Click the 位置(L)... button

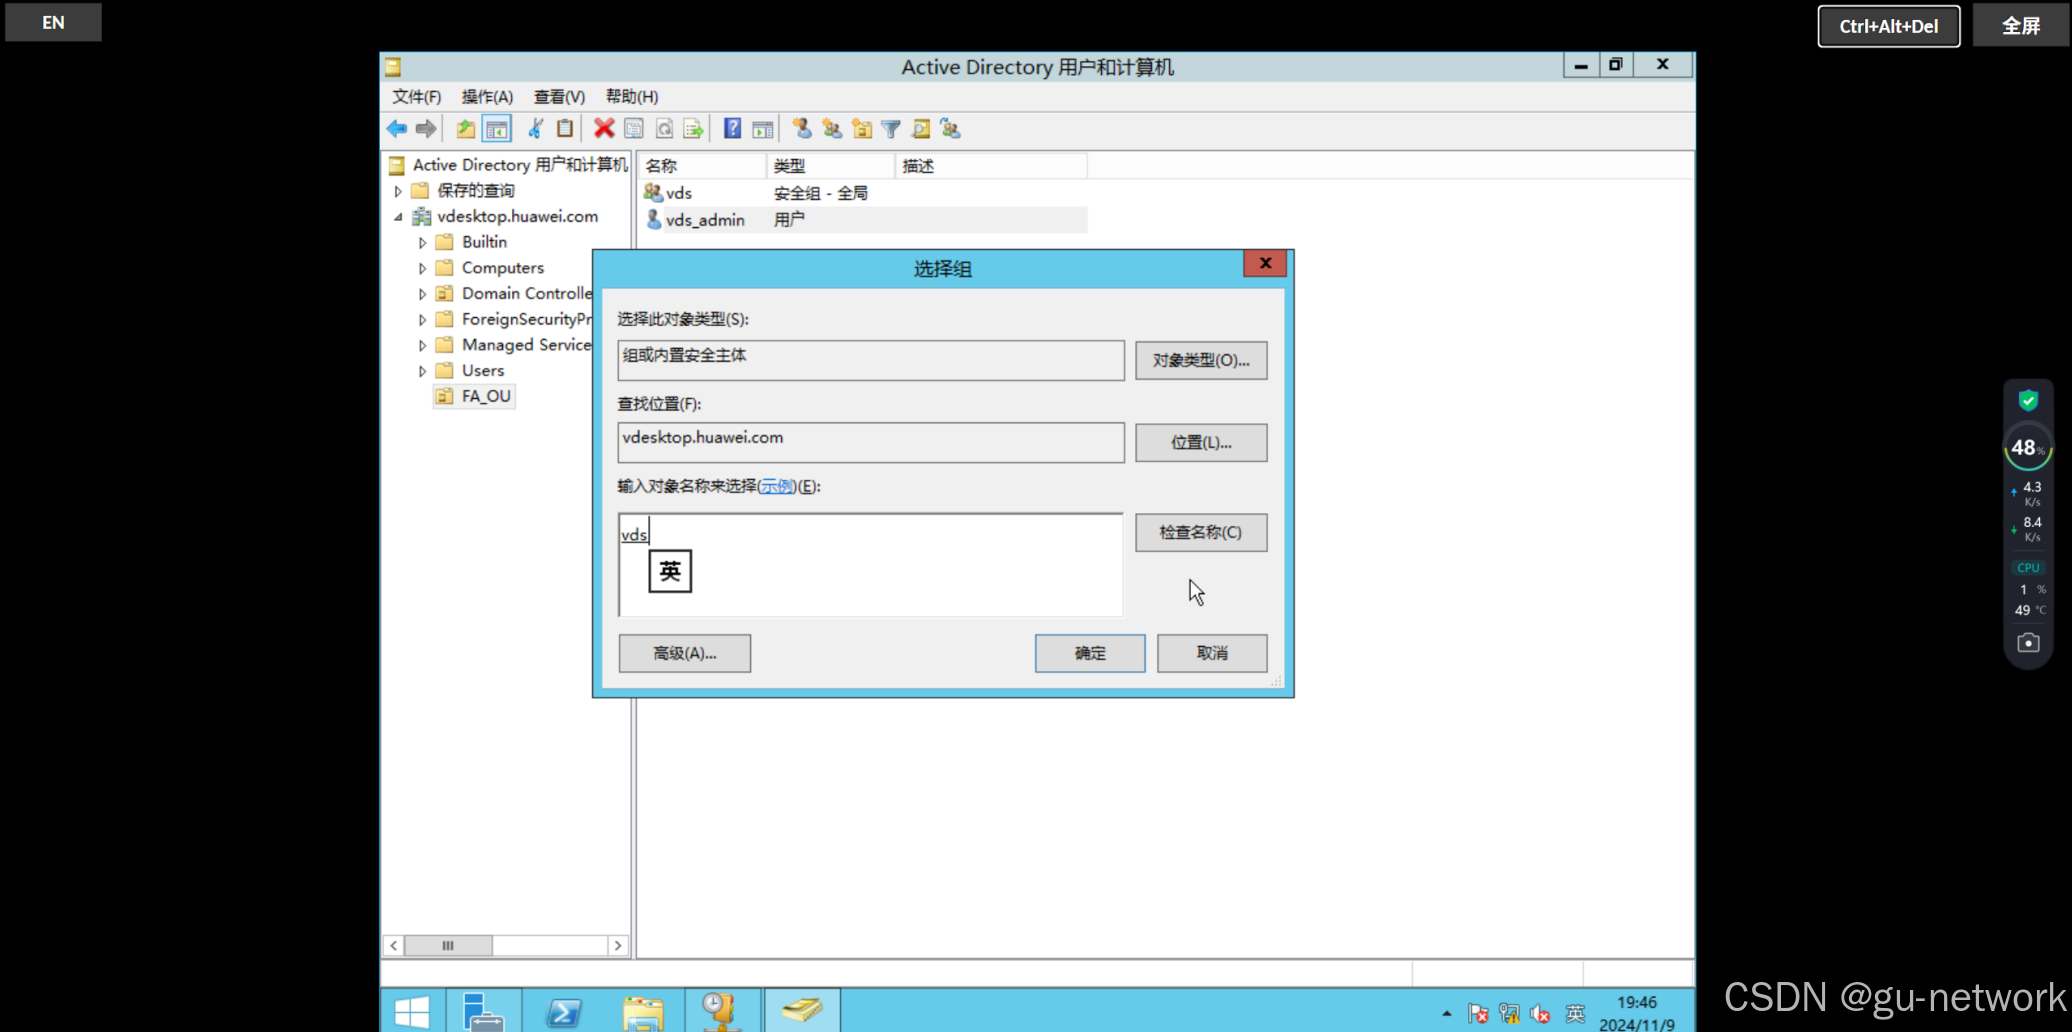[1201, 442]
